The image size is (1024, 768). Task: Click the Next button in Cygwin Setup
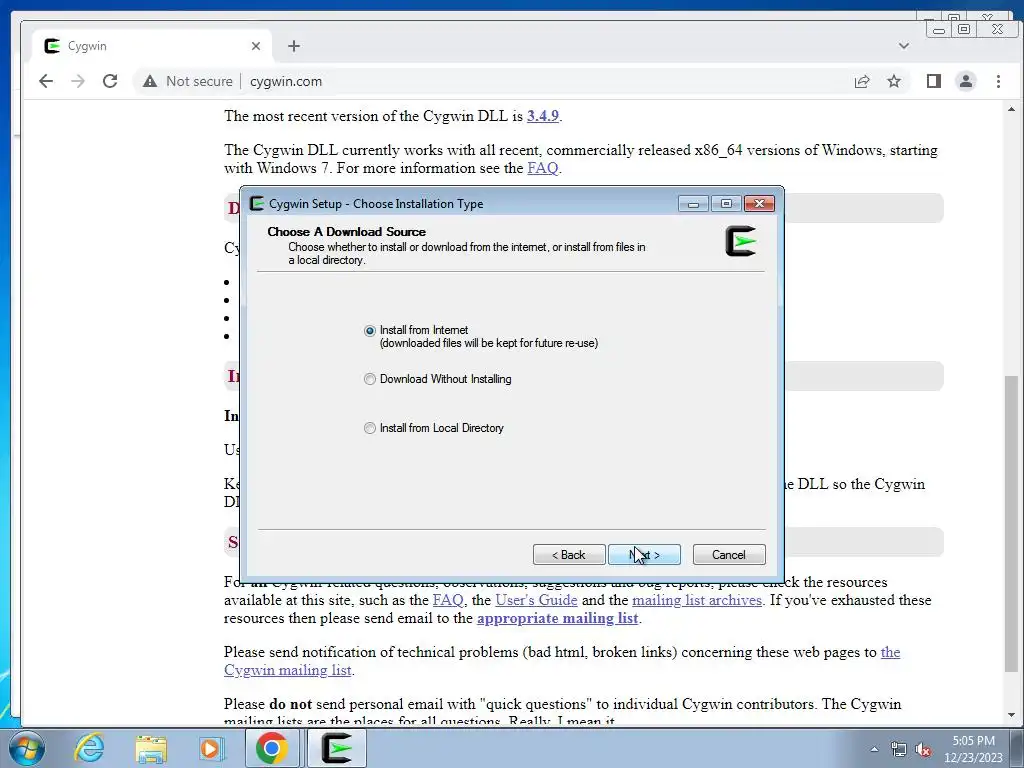pyautogui.click(x=644, y=554)
